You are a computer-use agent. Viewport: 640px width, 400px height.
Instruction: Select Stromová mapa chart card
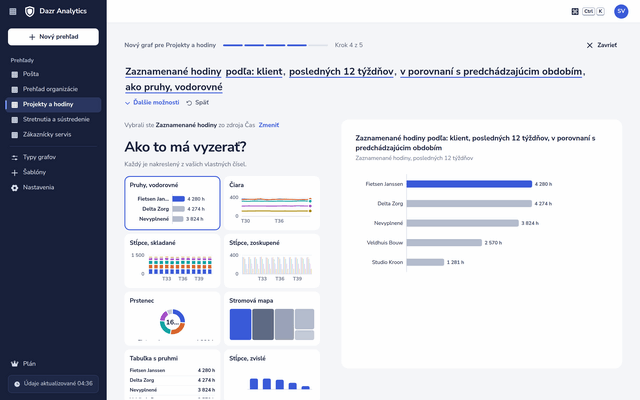pos(272,319)
